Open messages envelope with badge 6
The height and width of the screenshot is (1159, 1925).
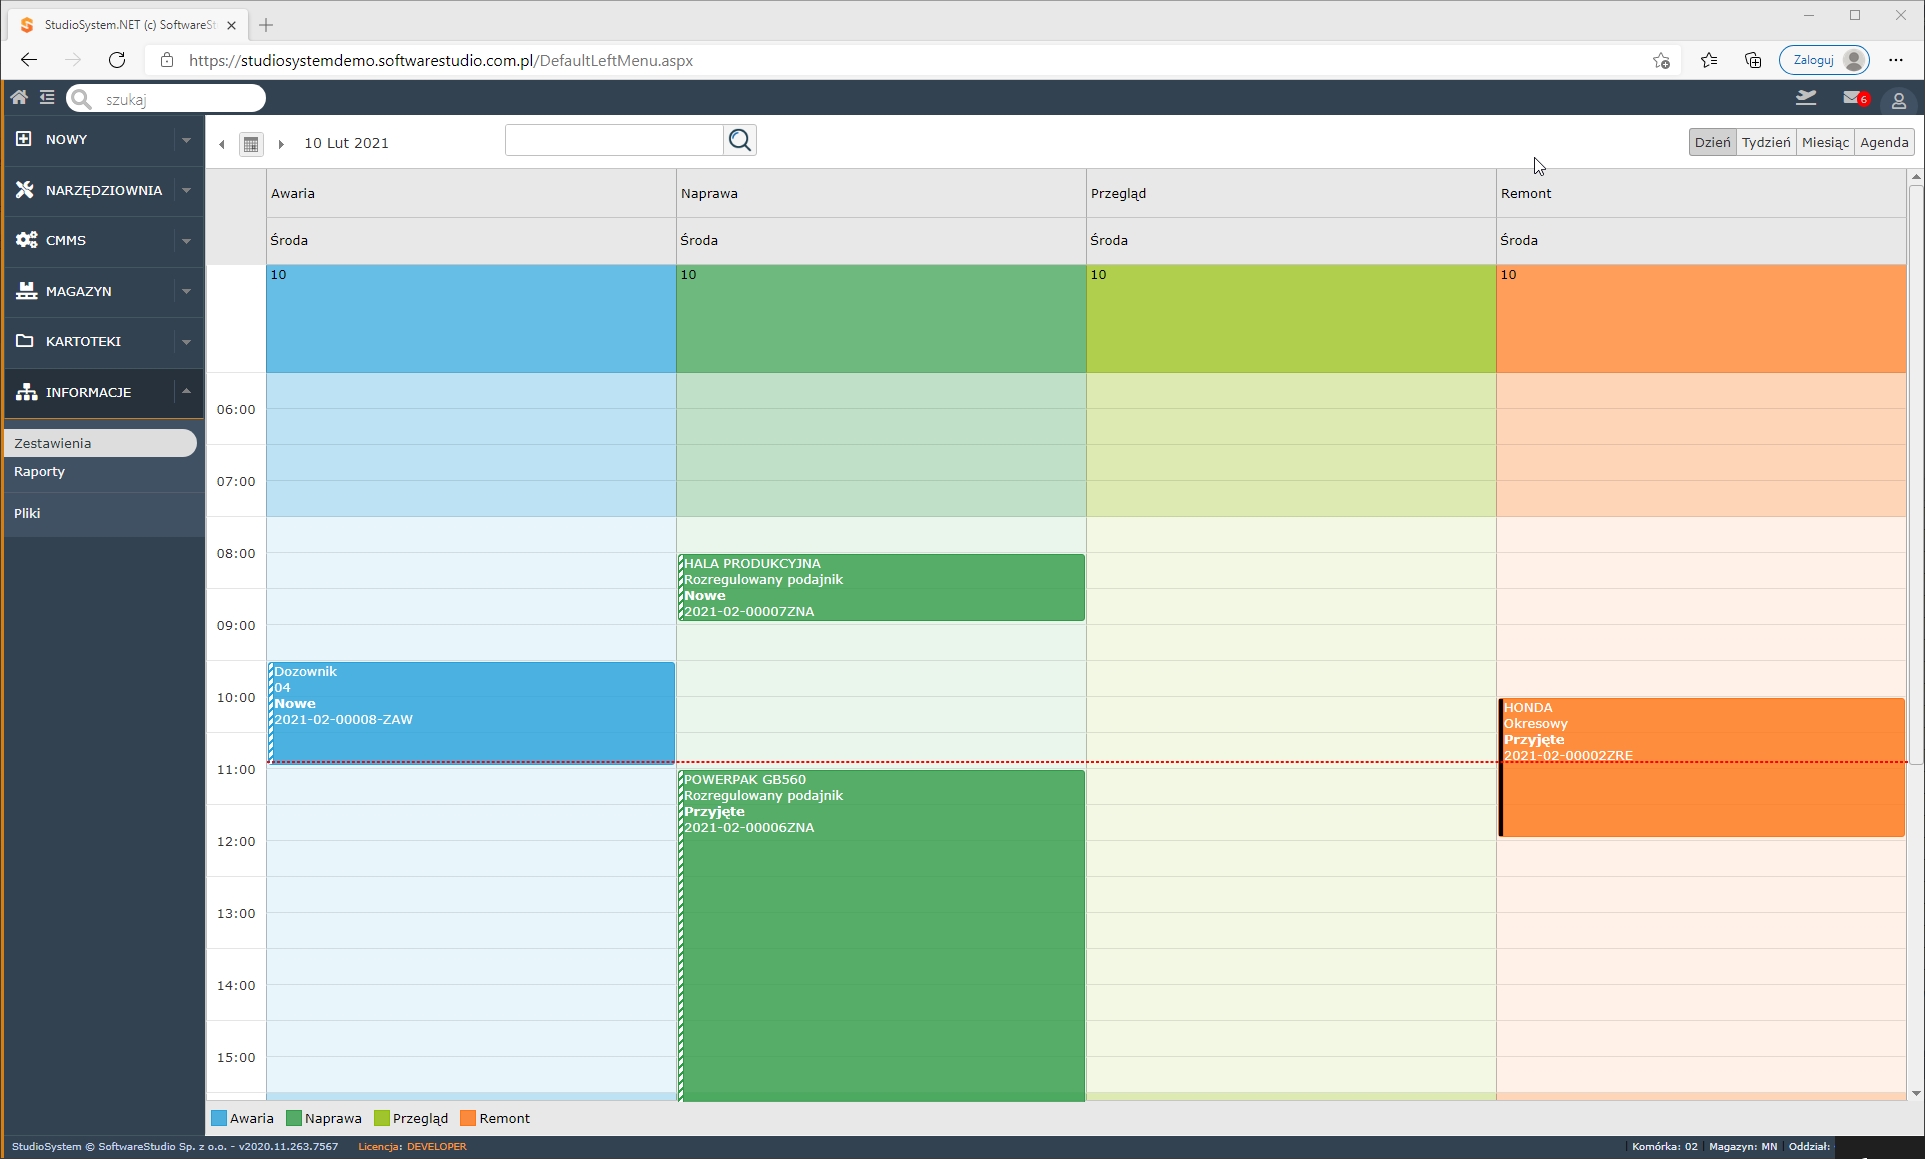1855,98
